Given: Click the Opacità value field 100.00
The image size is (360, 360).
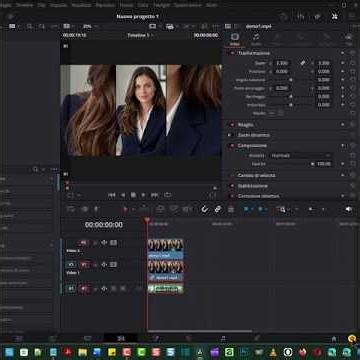Looking at the screenshot, I should pyautogui.click(x=324, y=164).
